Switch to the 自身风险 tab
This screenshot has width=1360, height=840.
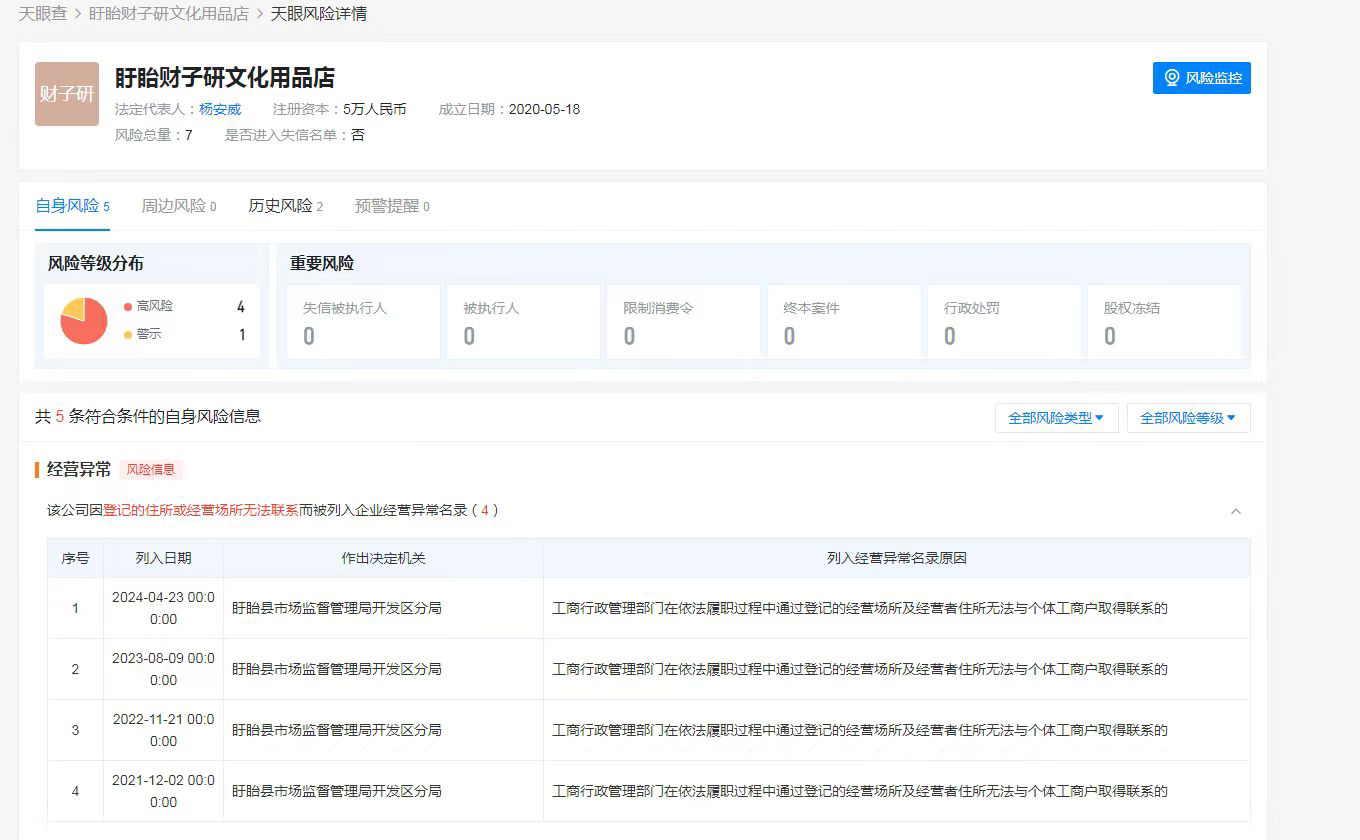tap(72, 206)
